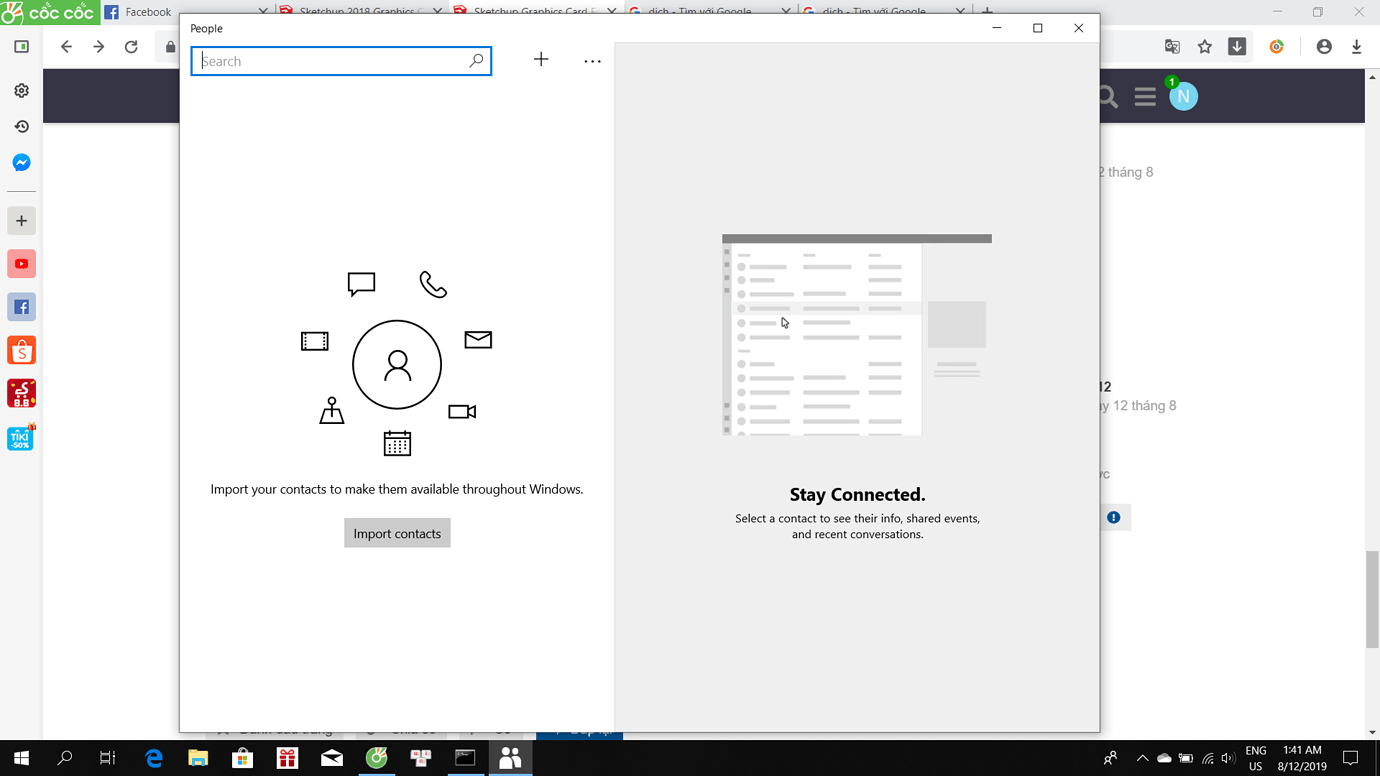Viewport: 1380px width, 776px height.
Task: Open Windows taskbar search
Action: (65, 758)
